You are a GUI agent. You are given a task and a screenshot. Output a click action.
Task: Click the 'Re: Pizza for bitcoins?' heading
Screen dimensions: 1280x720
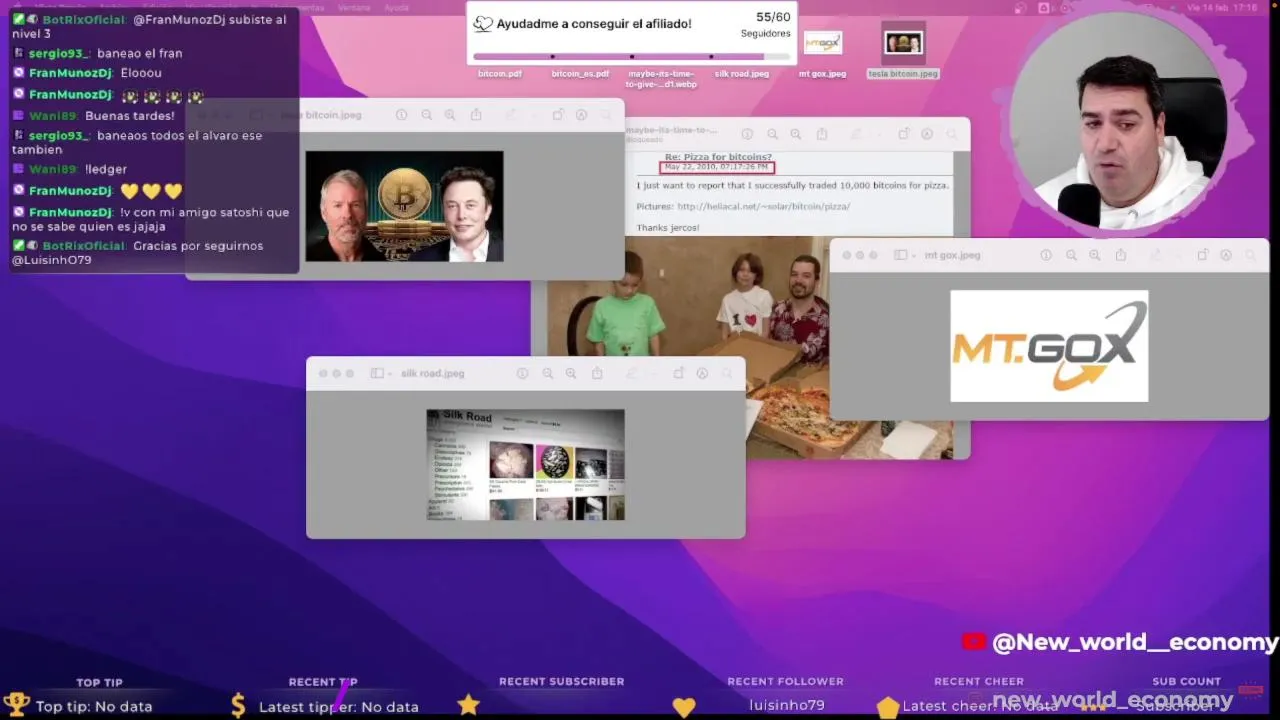(x=718, y=157)
